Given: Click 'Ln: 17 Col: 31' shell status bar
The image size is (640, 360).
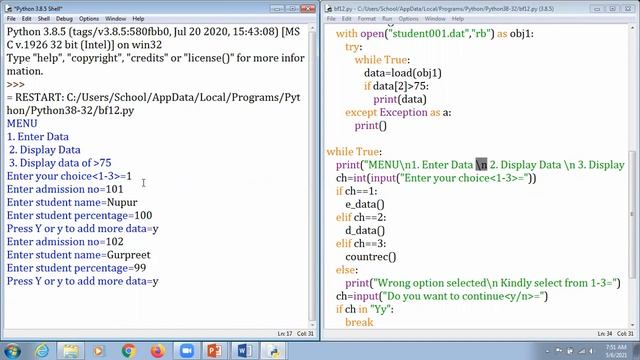Looking at the screenshot, I should pos(296,334).
